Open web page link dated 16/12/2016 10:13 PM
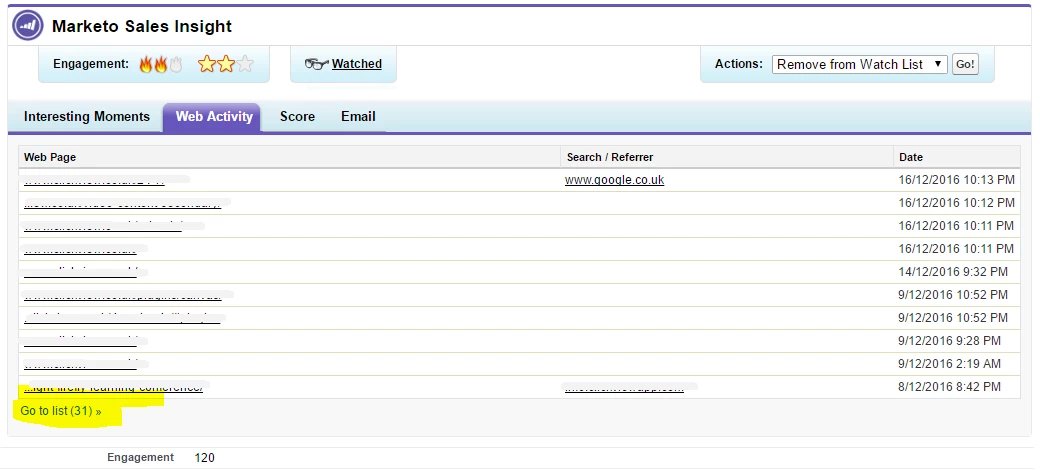The image size is (1040, 470). (94, 180)
